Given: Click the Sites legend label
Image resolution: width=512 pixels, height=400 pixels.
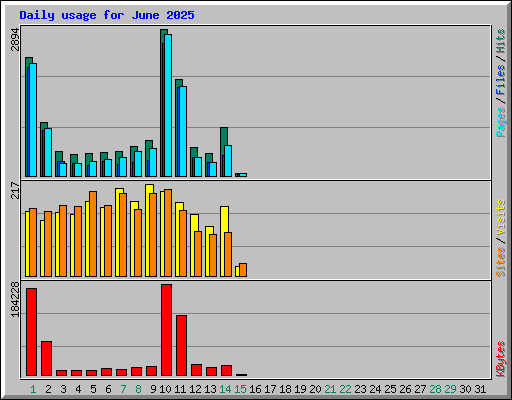Looking at the screenshot, I should [x=501, y=262].
